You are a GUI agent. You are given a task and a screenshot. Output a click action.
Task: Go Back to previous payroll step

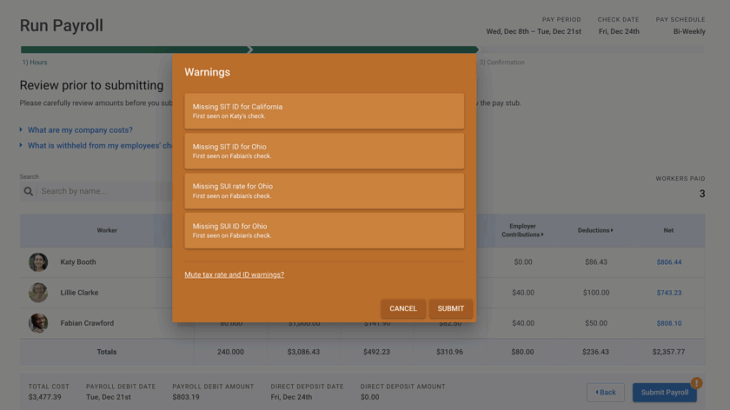pos(605,392)
